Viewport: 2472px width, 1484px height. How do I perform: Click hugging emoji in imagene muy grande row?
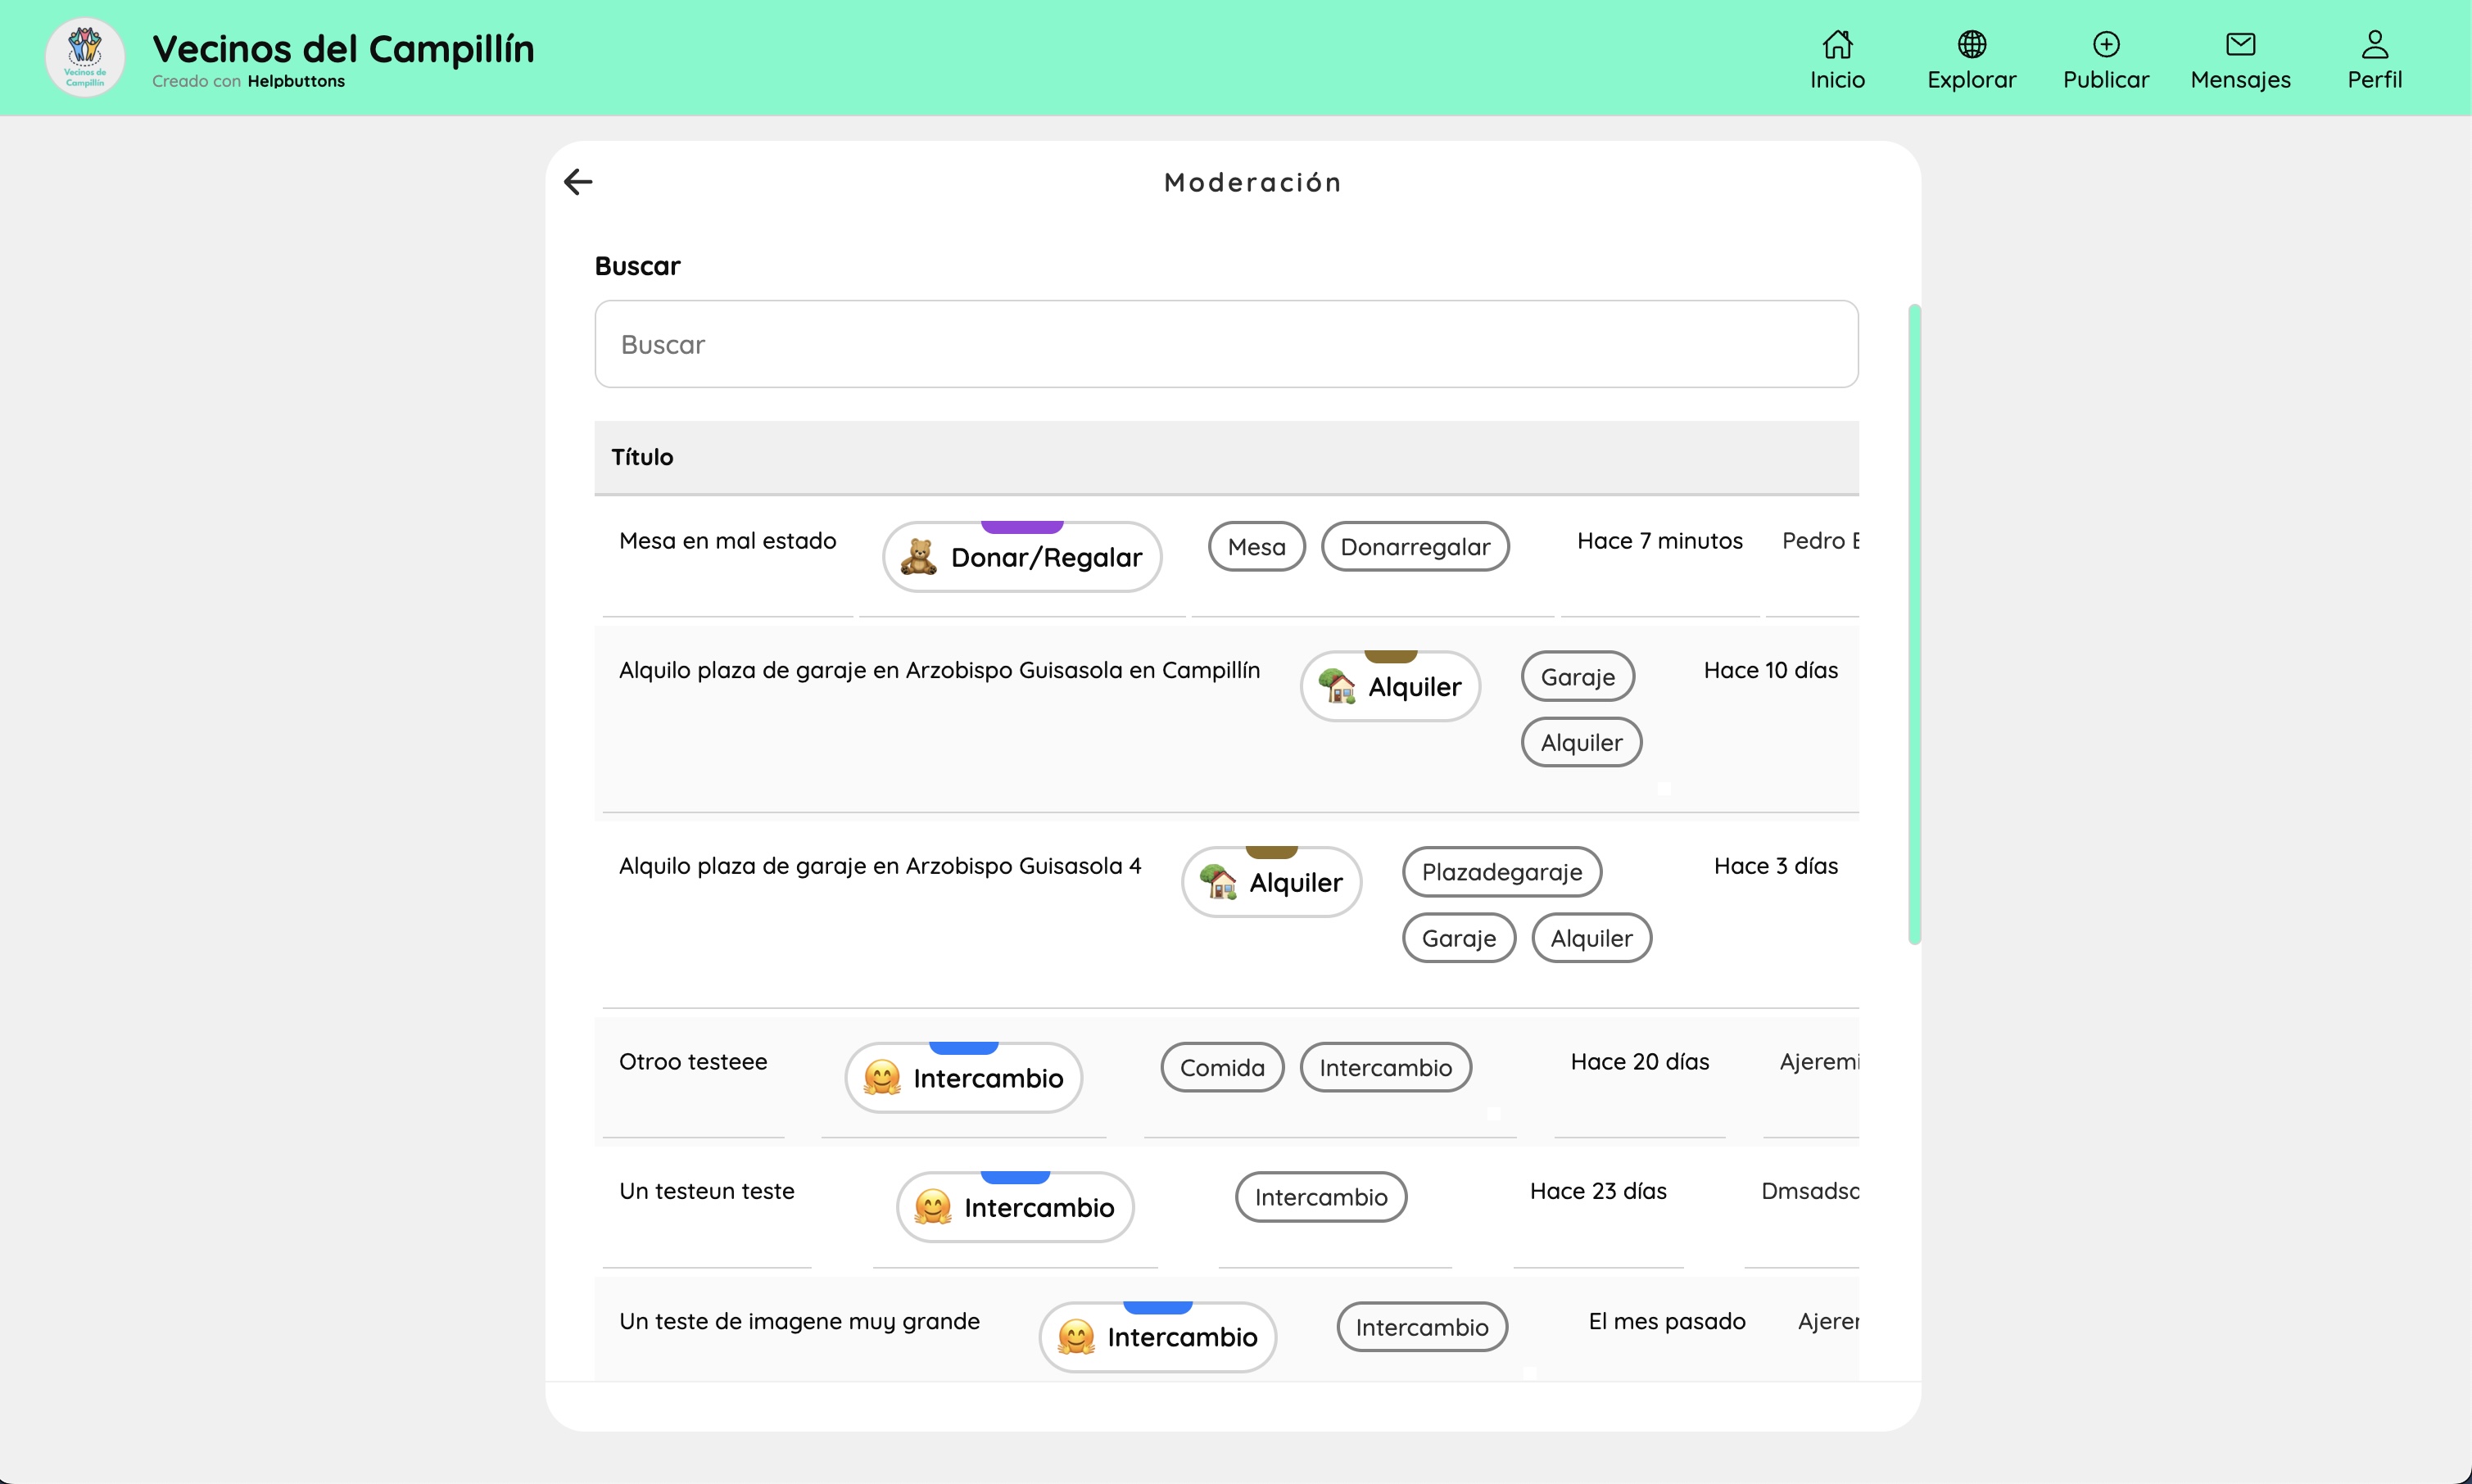(x=1076, y=1337)
